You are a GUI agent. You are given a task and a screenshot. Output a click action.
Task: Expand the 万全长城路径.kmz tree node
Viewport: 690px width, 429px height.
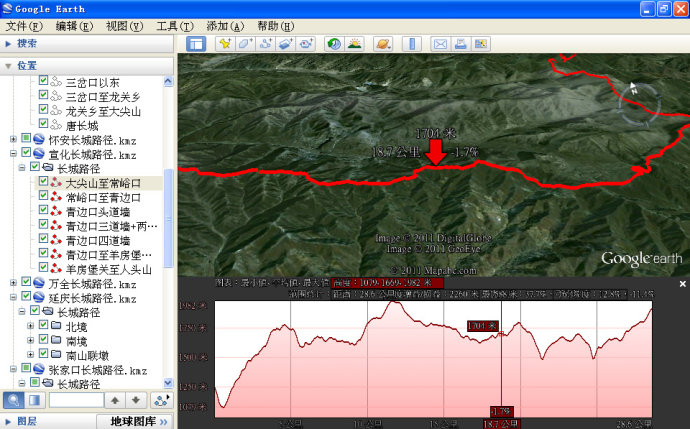13,283
